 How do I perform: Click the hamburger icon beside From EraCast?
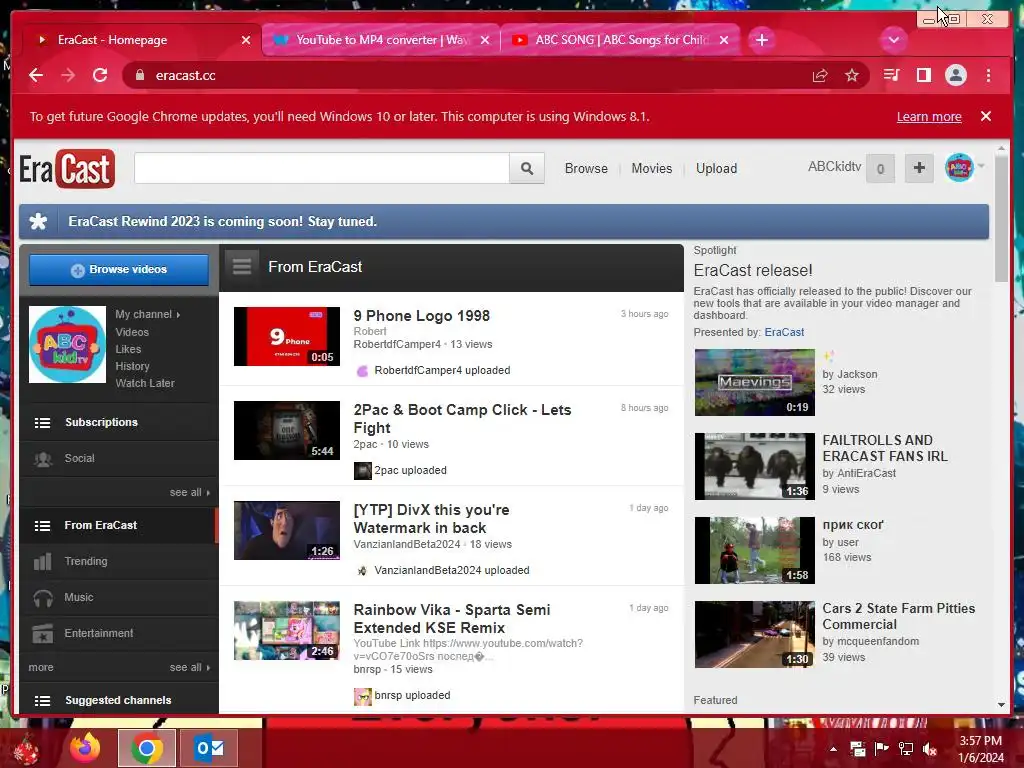[x=242, y=266]
